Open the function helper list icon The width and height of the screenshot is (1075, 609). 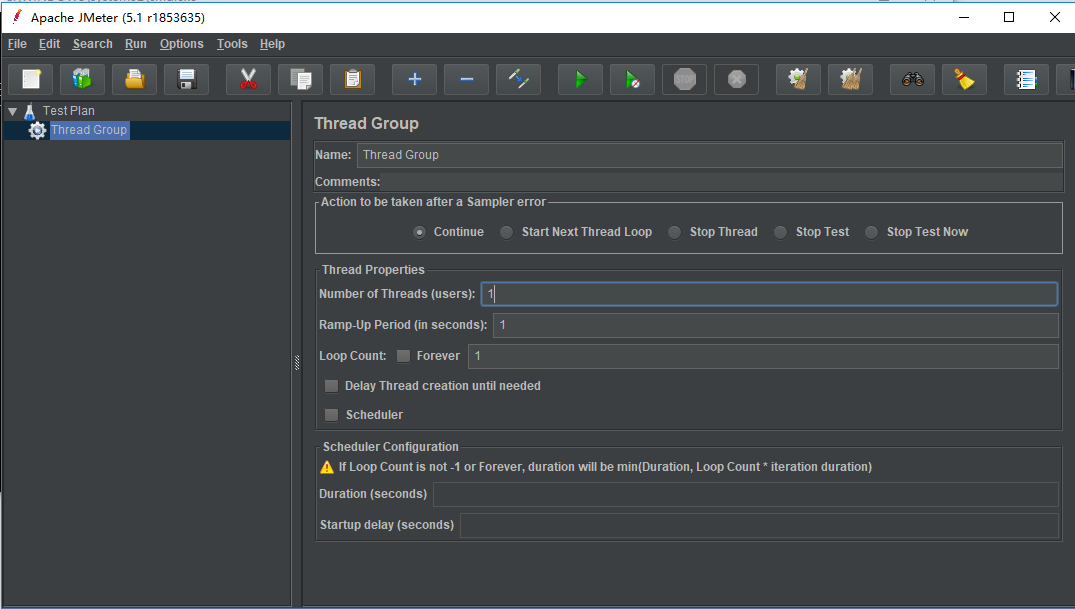(x=1026, y=80)
